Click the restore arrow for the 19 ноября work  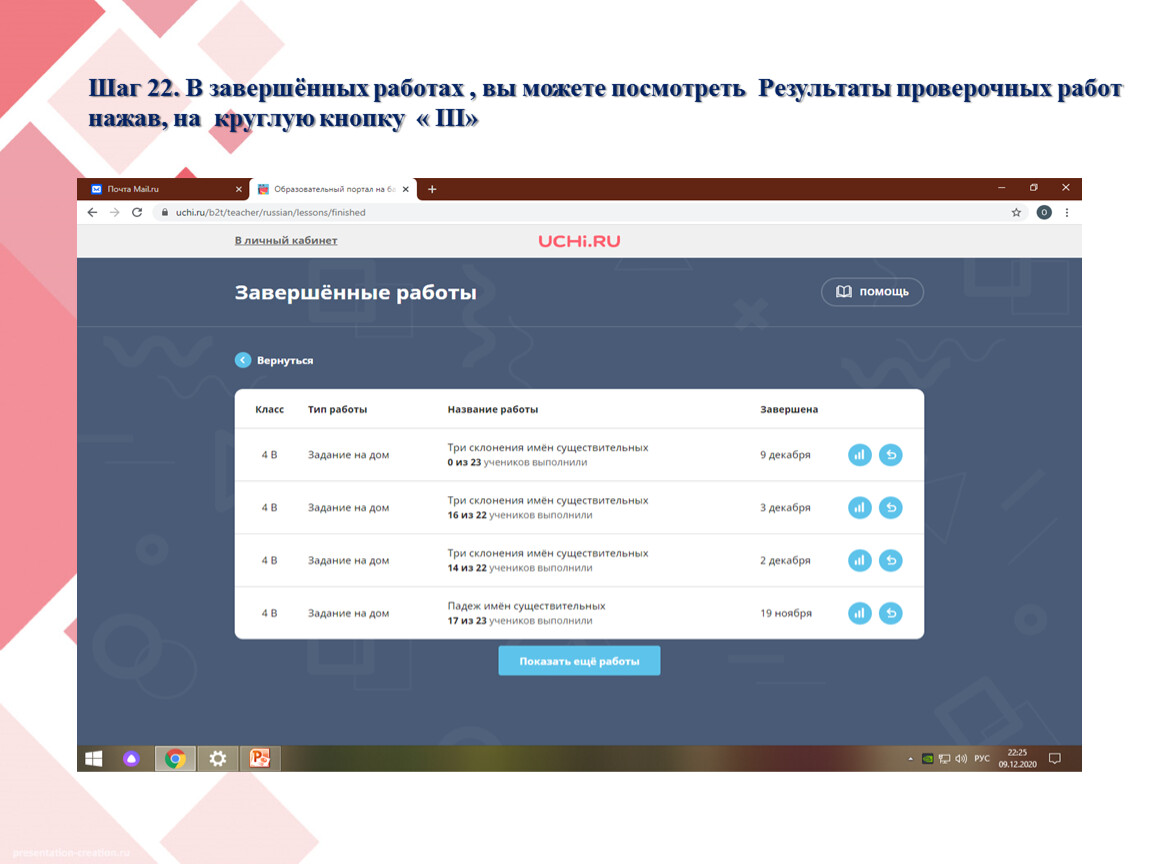pos(890,613)
